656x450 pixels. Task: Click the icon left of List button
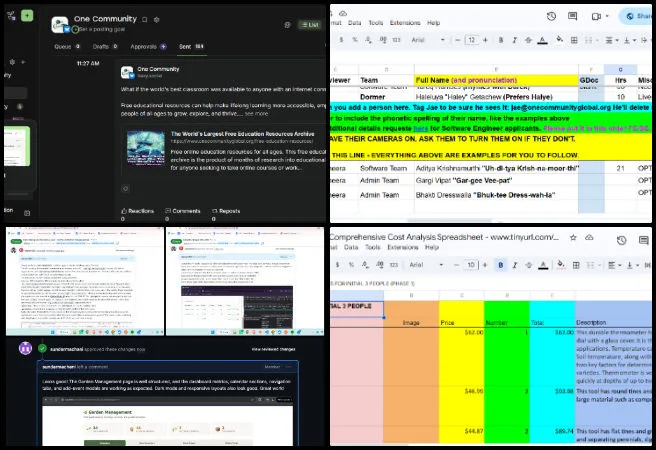tap(287, 25)
